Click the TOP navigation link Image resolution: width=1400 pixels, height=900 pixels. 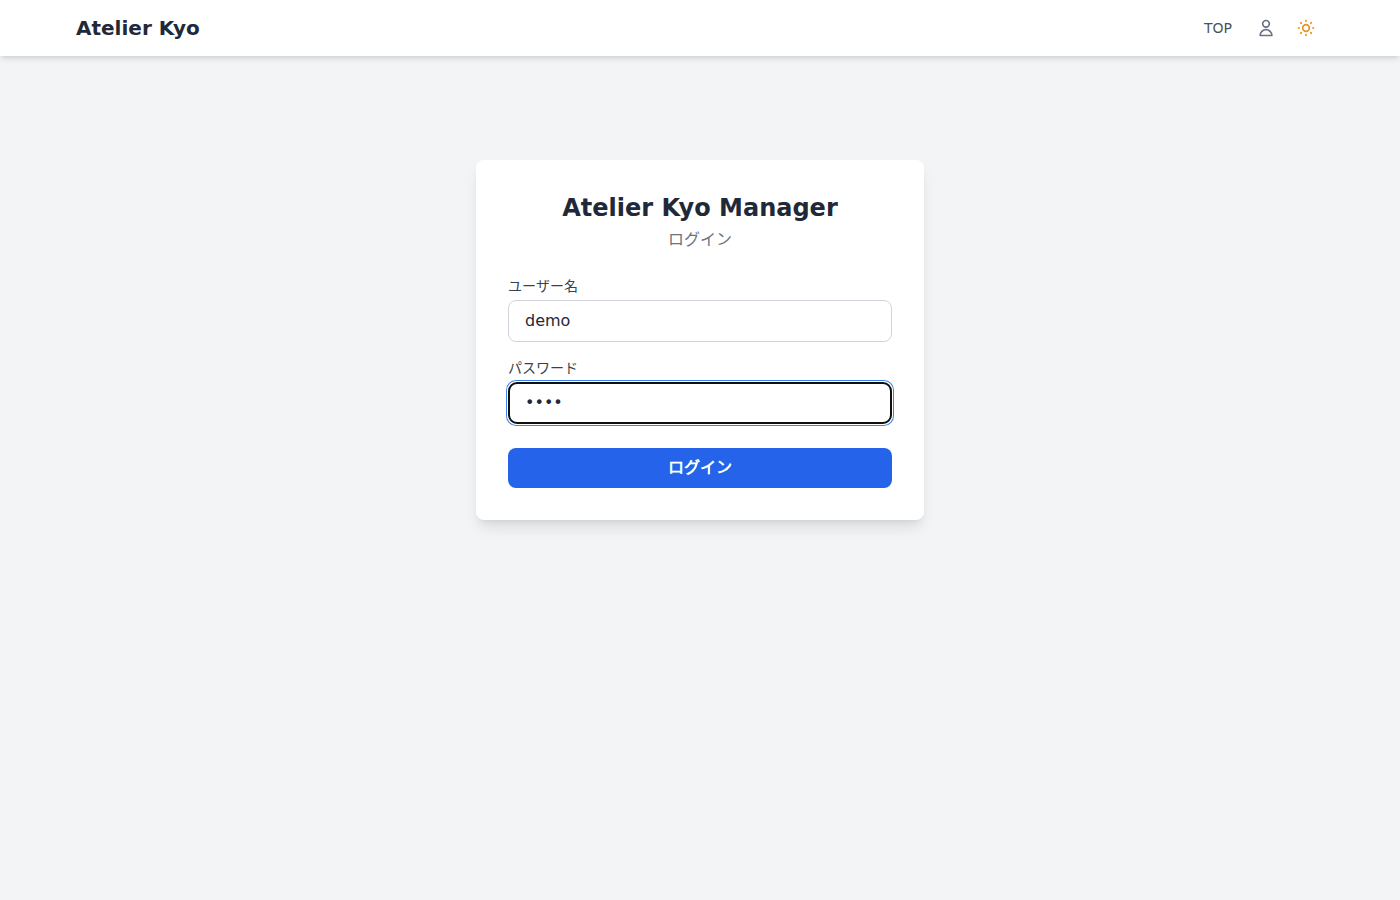1217,28
